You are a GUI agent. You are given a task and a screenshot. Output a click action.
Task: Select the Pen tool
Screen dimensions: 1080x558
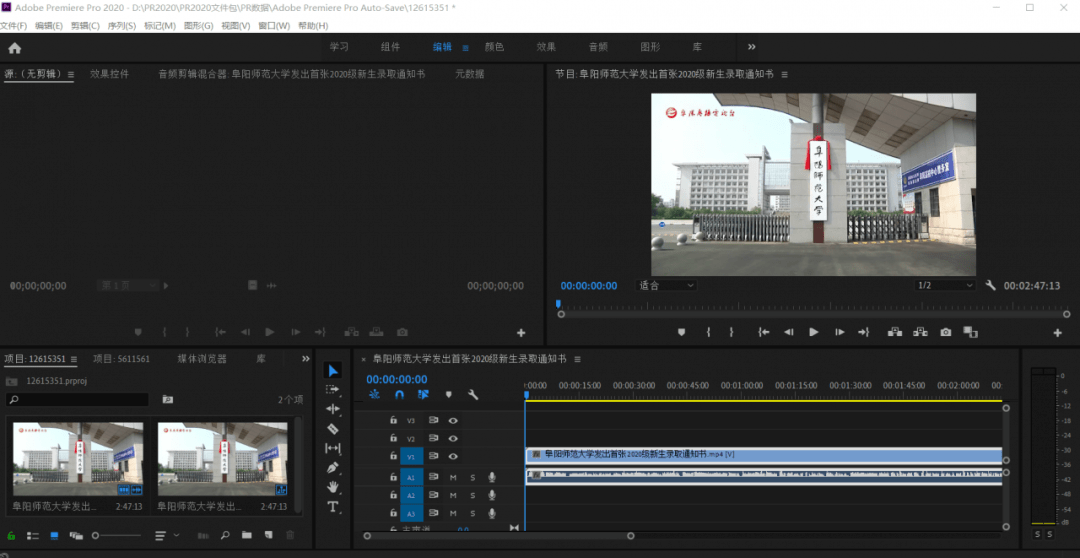pyautogui.click(x=333, y=468)
